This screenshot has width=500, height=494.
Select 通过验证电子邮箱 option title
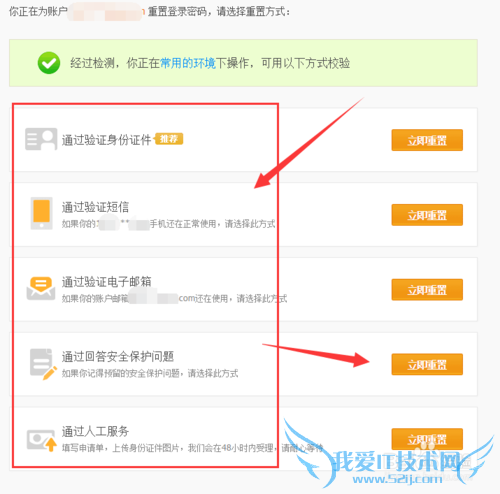coord(106,282)
